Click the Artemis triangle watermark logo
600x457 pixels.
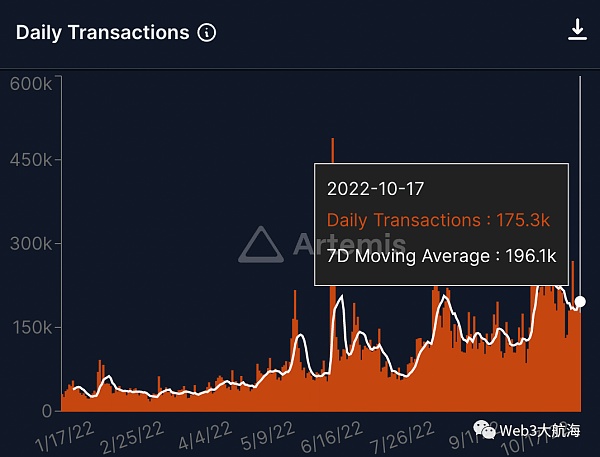(x=261, y=245)
